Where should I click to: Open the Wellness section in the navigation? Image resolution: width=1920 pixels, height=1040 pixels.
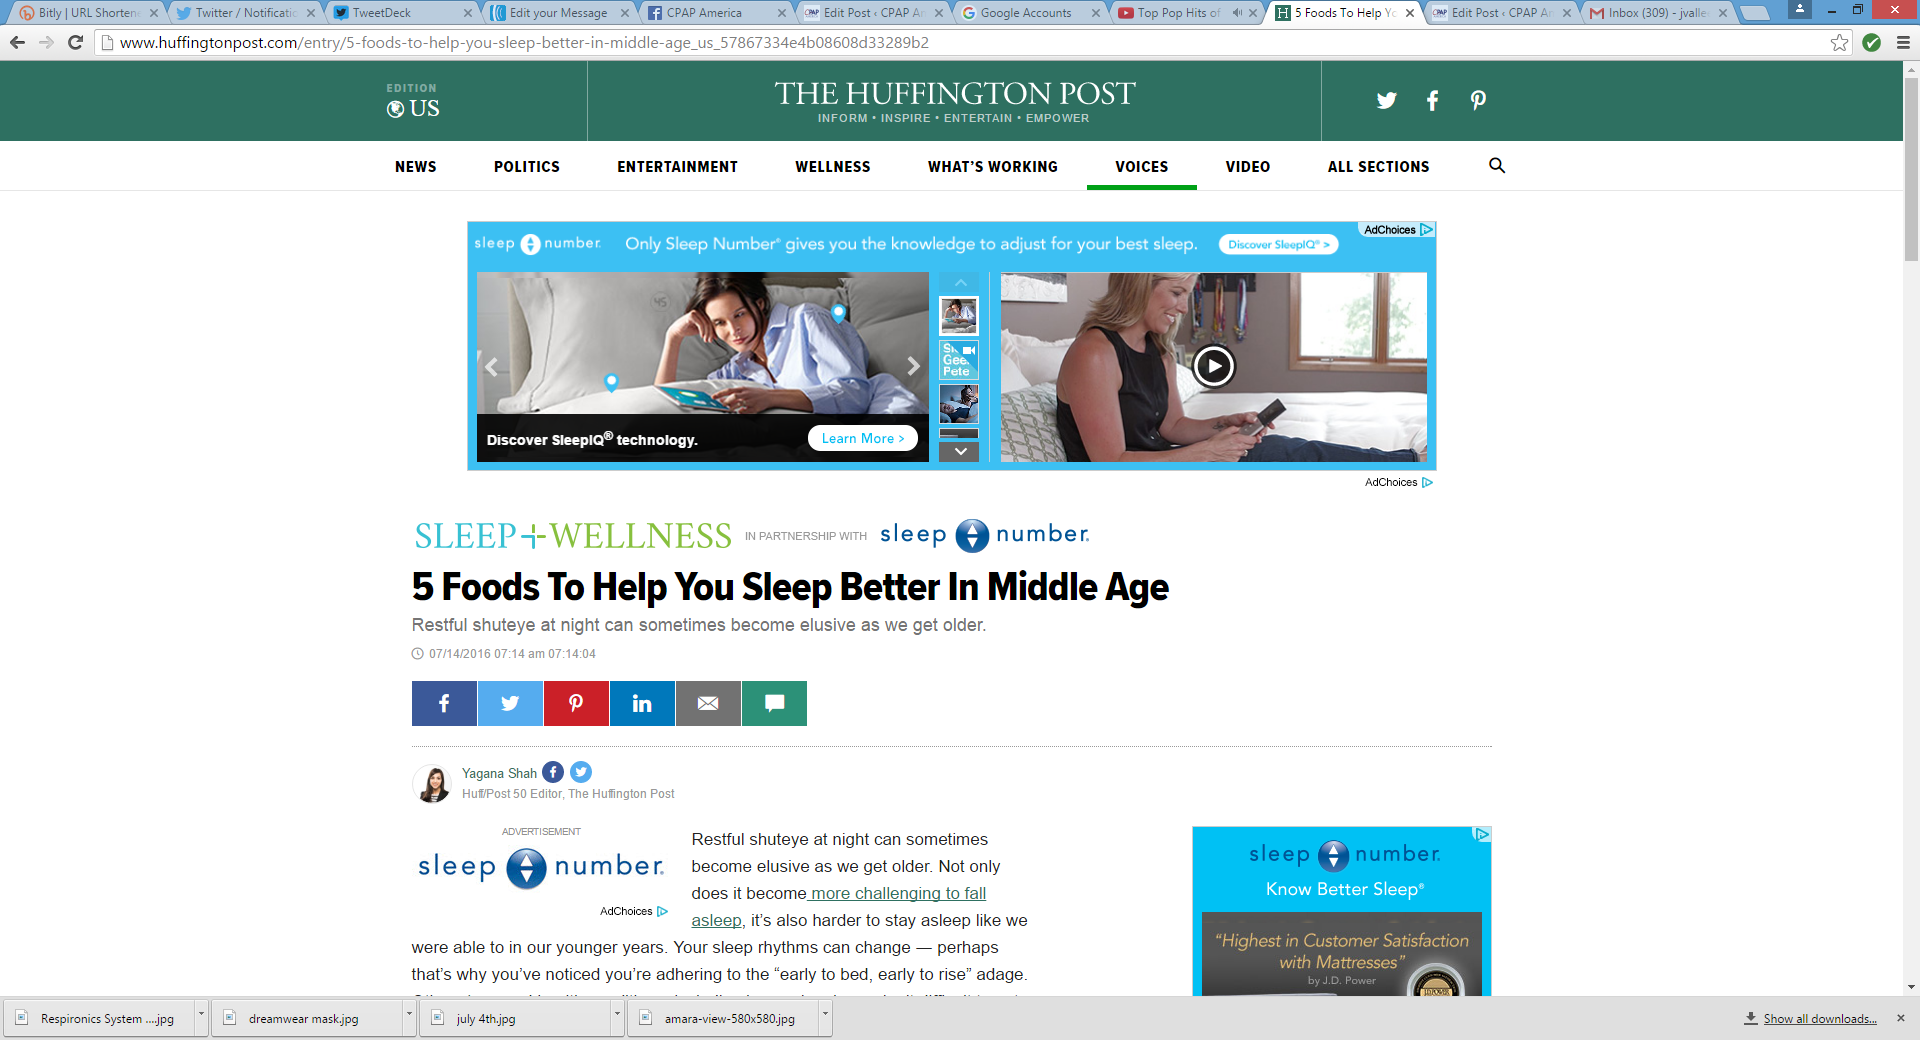click(832, 167)
